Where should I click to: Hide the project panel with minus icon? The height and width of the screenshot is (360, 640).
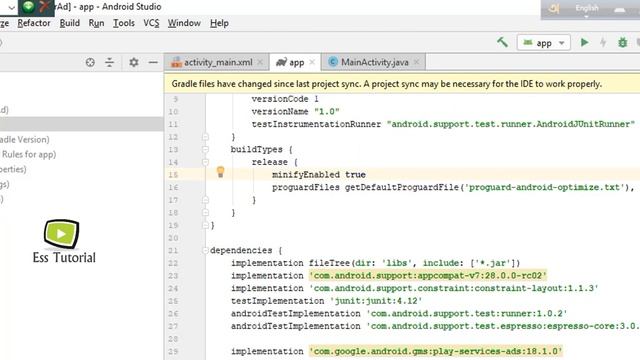153,62
